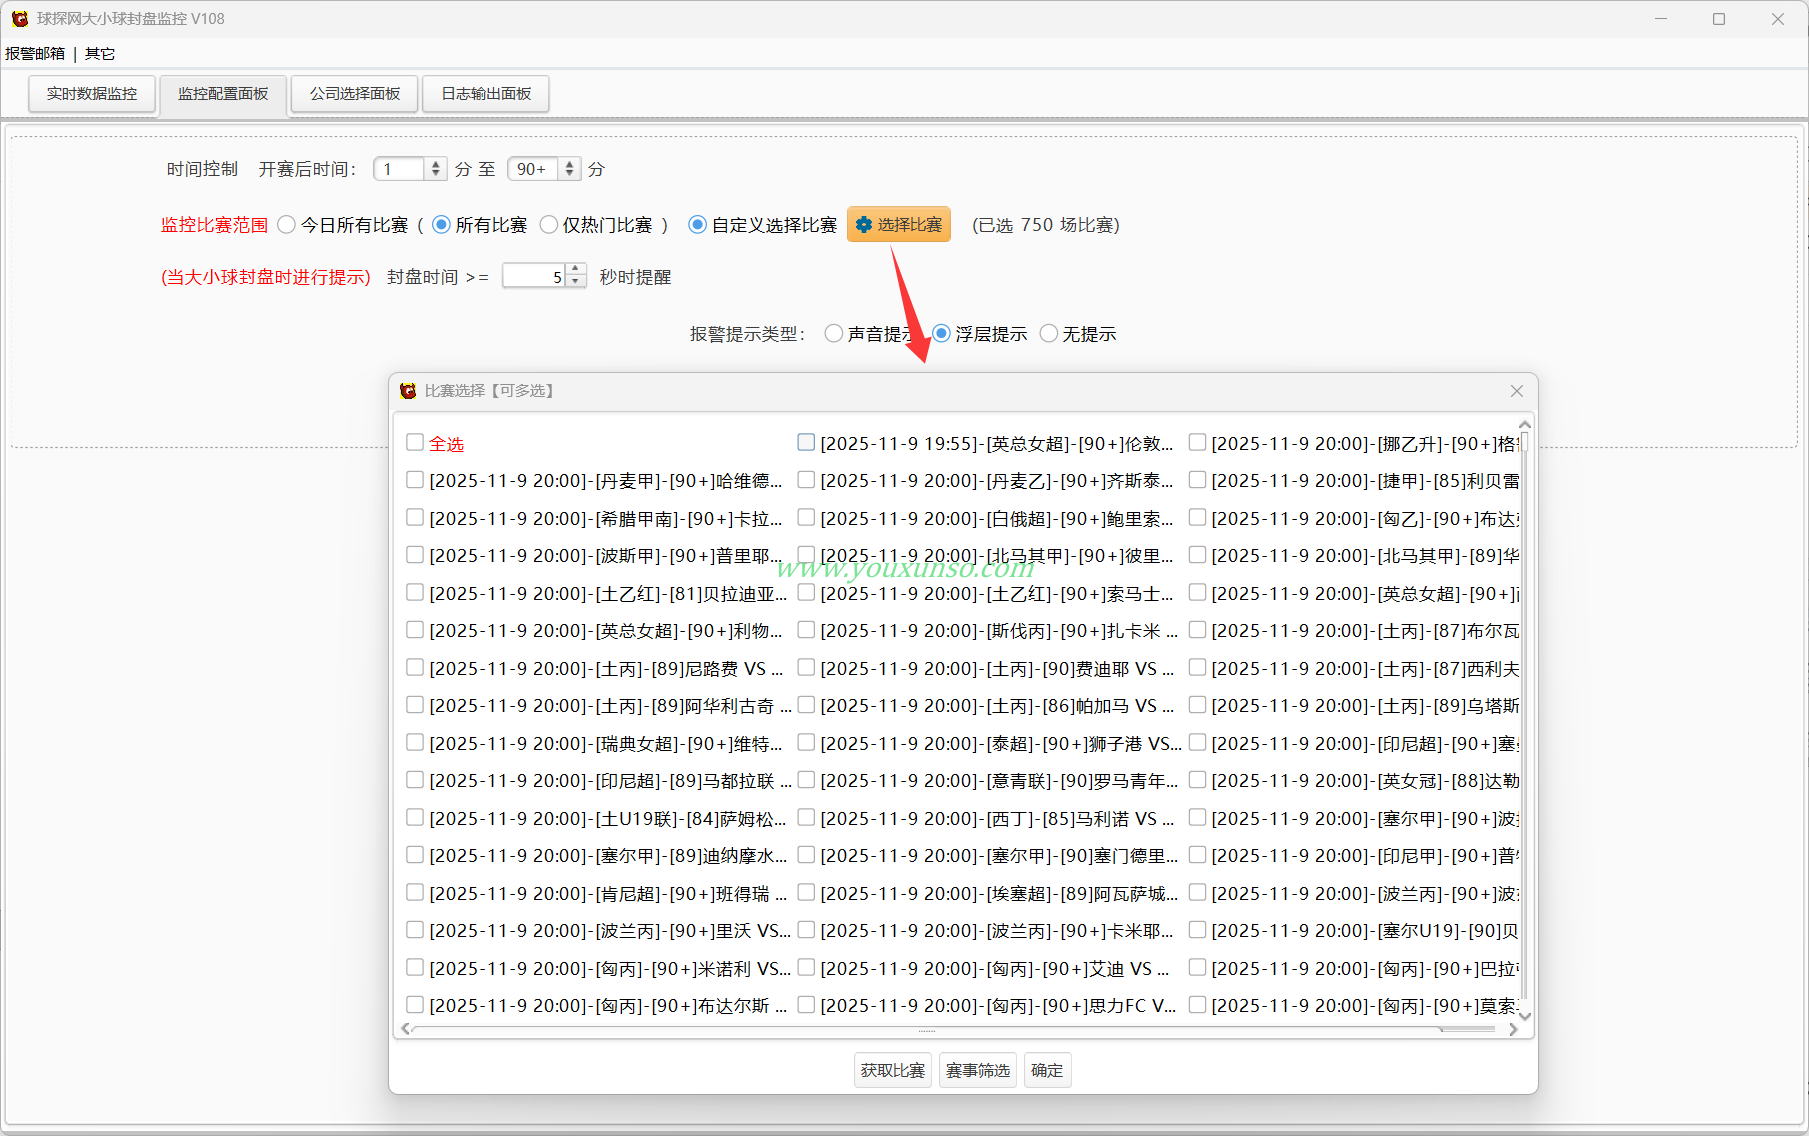
Task: Switch to the 日志输出面板 tab
Action: [x=486, y=94]
